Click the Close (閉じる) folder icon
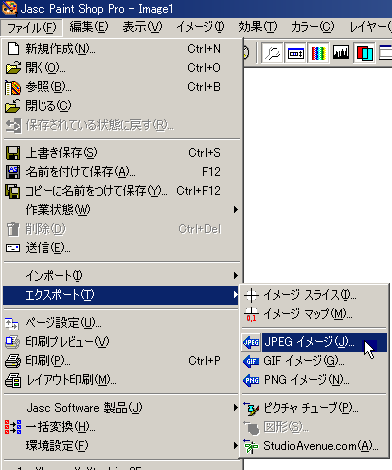392x470 pixels. (13, 106)
